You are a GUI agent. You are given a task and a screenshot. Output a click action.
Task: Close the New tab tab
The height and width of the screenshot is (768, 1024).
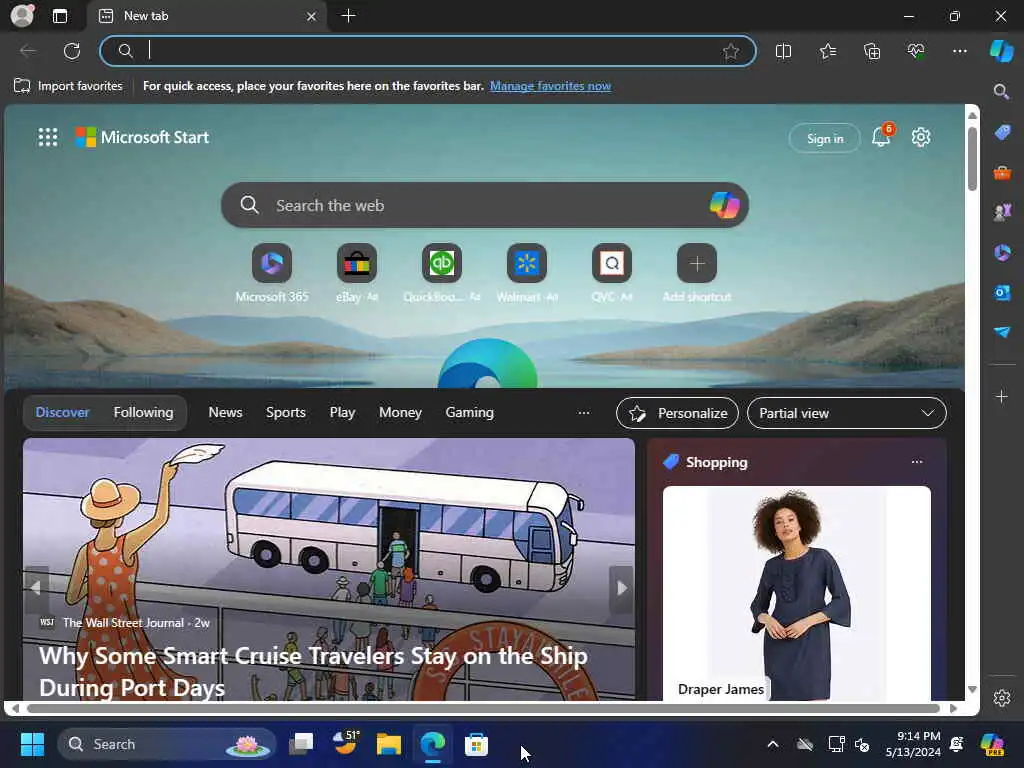click(312, 16)
